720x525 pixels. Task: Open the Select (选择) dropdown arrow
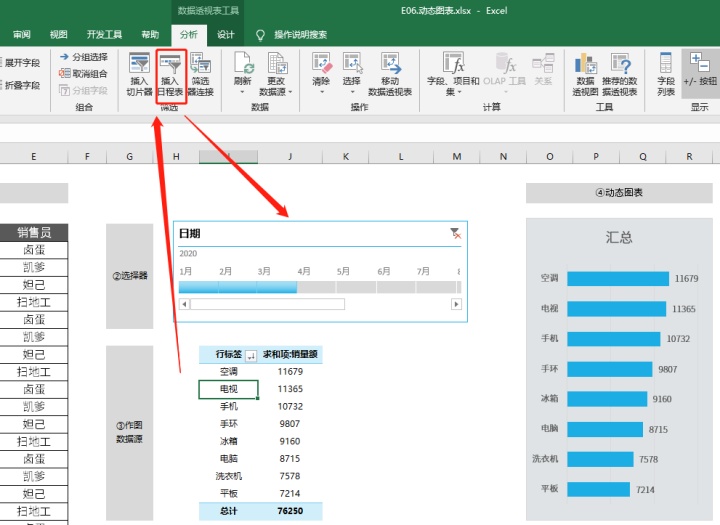click(352, 92)
